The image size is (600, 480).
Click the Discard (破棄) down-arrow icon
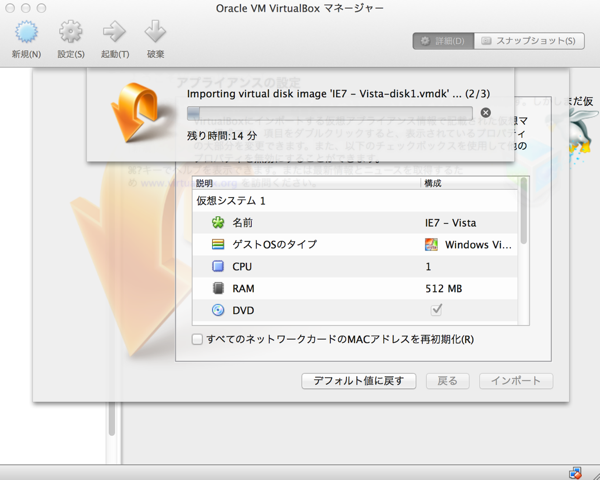click(x=155, y=32)
